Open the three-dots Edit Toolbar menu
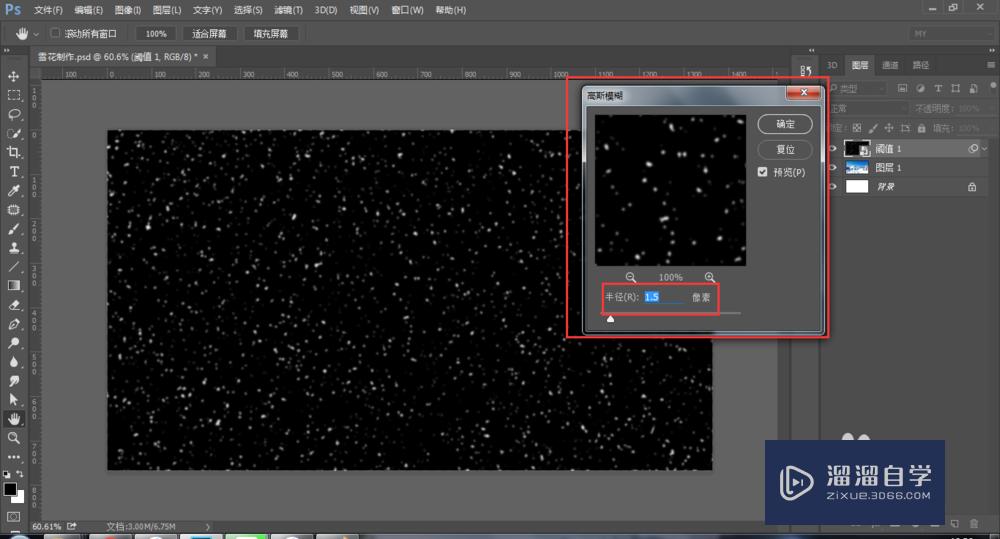 click(13, 457)
